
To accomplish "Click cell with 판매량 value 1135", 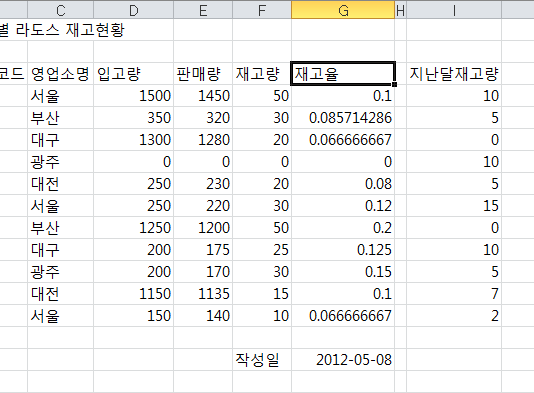I will coord(203,294).
